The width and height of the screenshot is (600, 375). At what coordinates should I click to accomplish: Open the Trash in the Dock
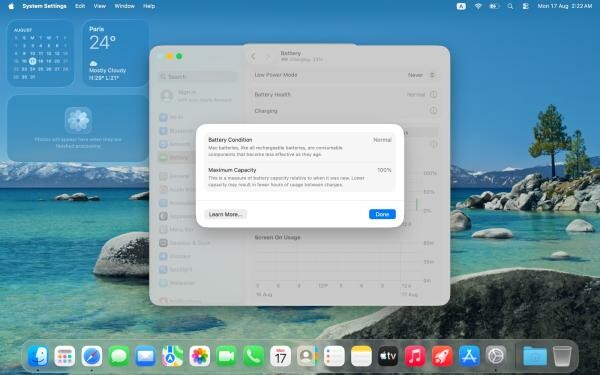562,356
